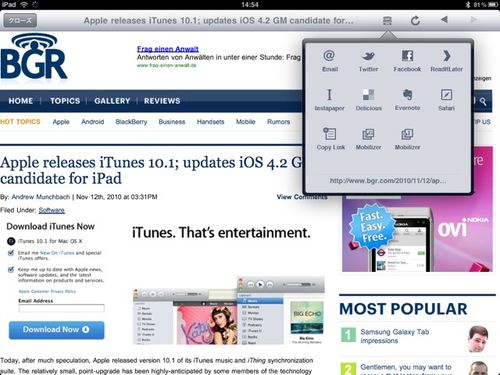Click the Samsung Galaxy Tab author thumbnail

[x=478, y=339]
